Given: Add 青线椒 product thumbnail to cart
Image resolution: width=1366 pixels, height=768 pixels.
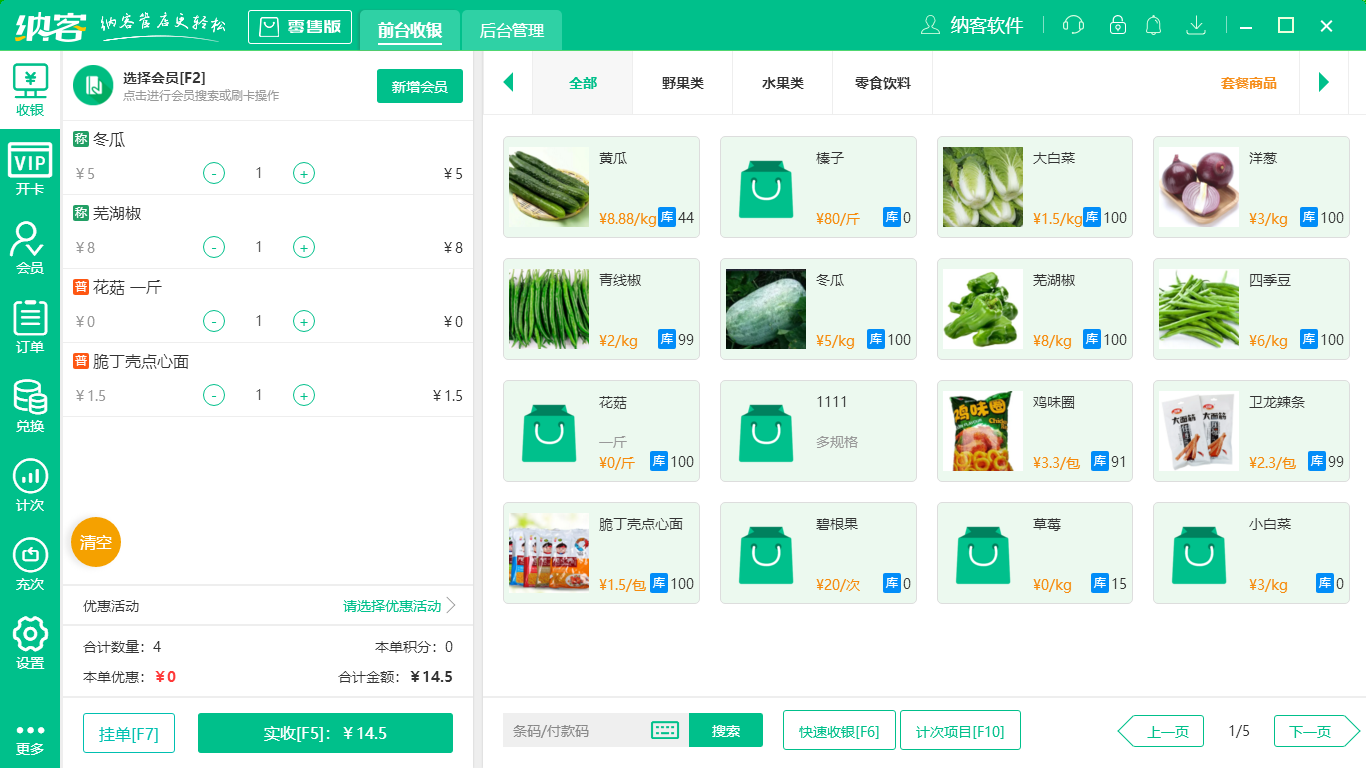Looking at the screenshot, I should 549,309.
